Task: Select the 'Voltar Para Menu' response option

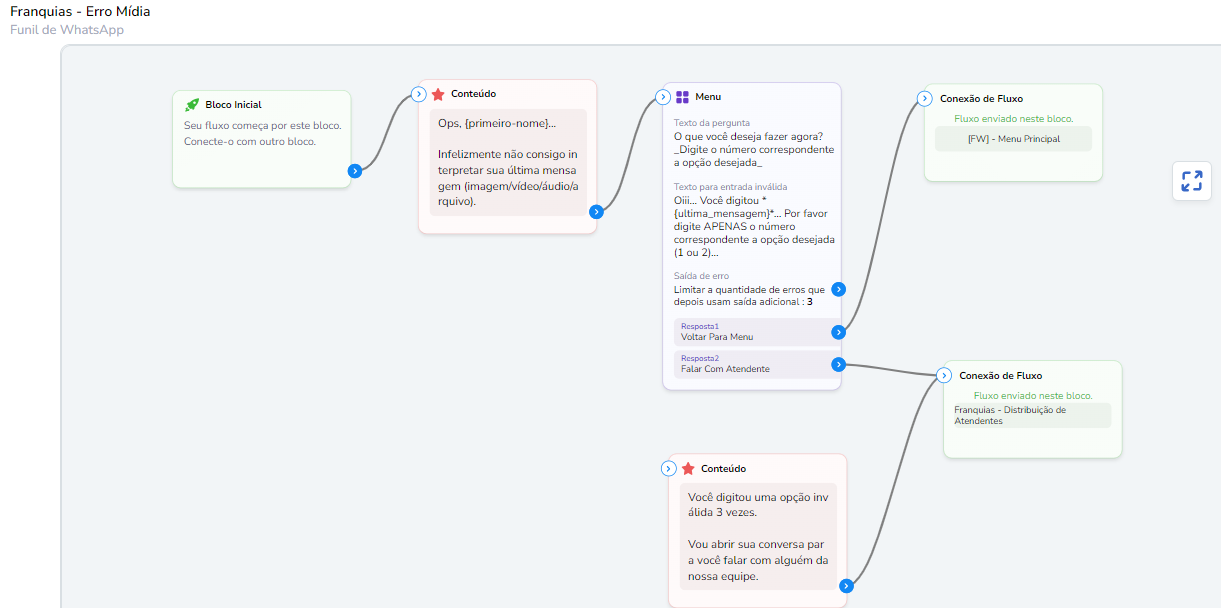Action: point(750,332)
